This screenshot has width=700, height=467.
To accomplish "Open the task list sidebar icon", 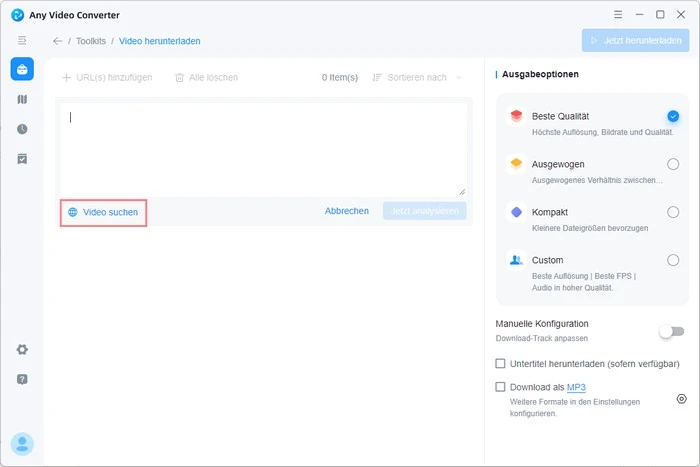I will click(x=22, y=159).
